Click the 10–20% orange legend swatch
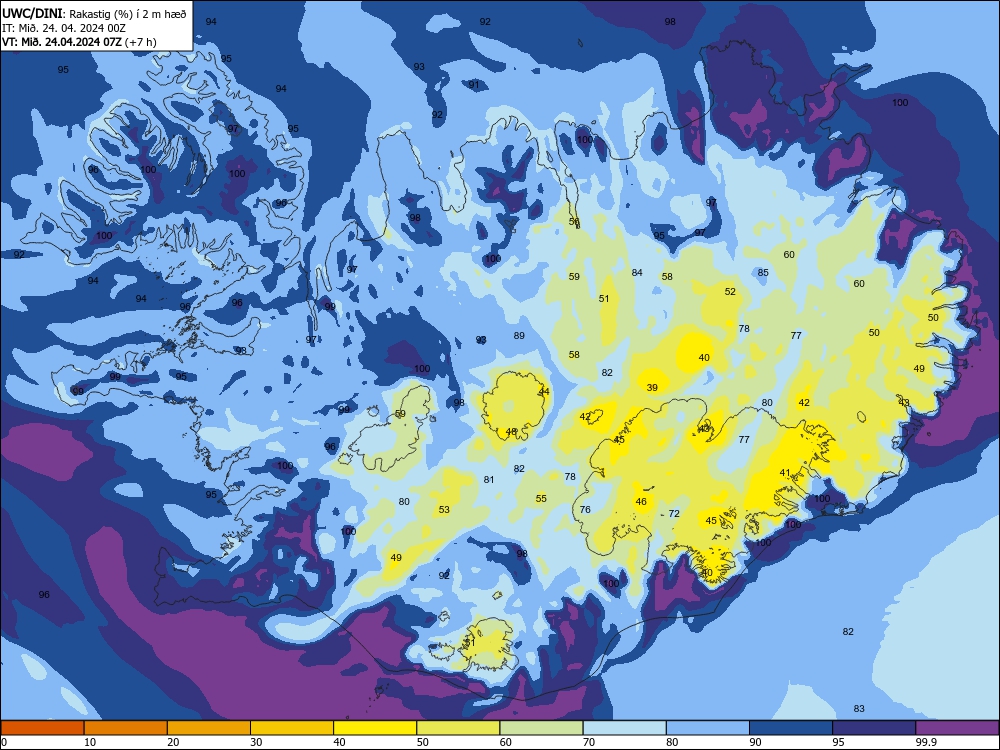Image resolution: width=1000 pixels, height=750 pixels. (x=126, y=728)
